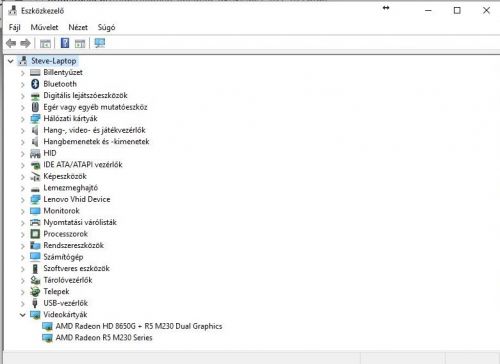This screenshot has height=364, width=500.
Task: Click the Back arrow toolbar icon
Action: [x=11, y=43]
